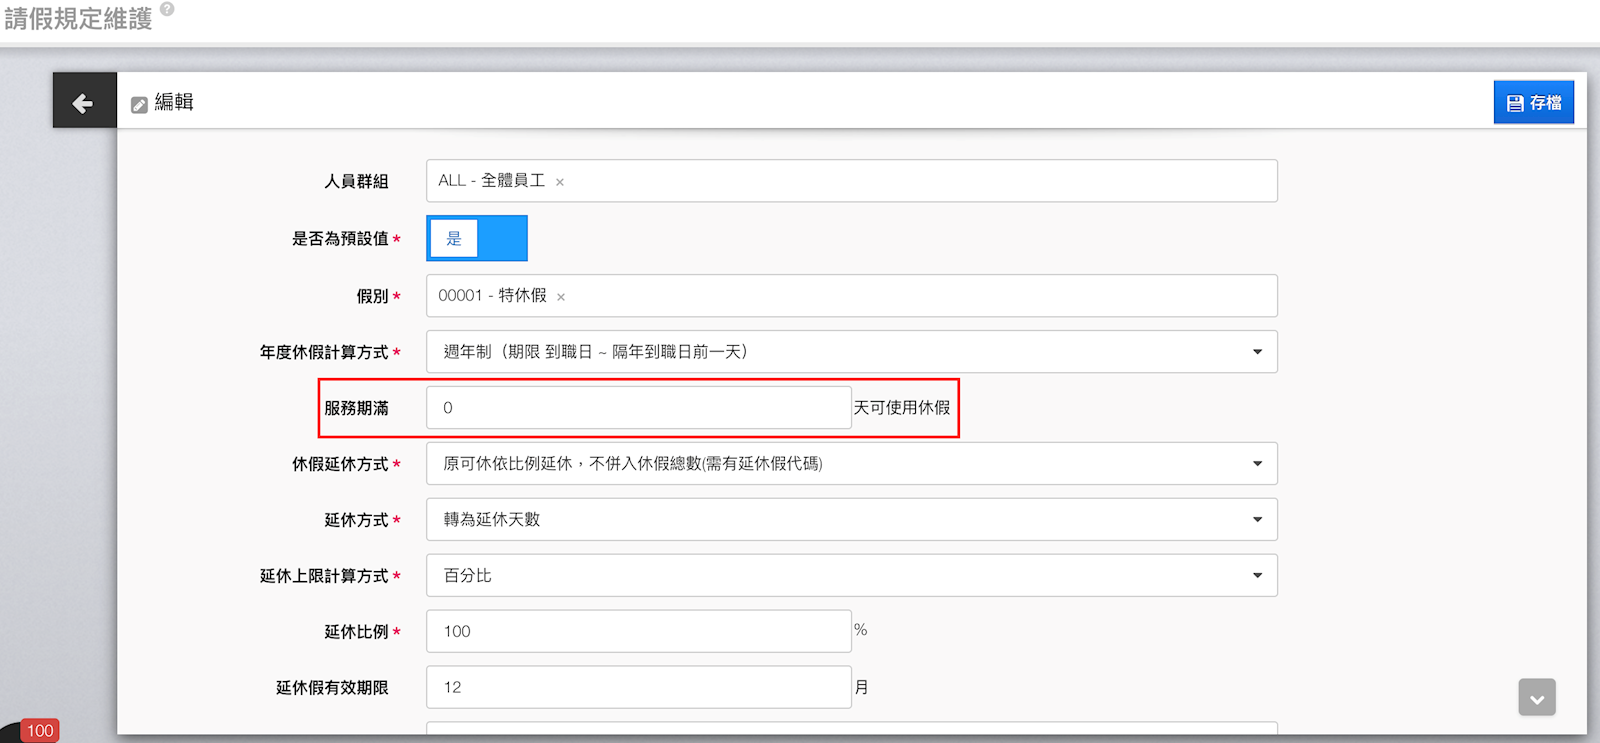1600x743 pixels.
Task: Click inside the 假別 selection box
Action: (900, 296)
